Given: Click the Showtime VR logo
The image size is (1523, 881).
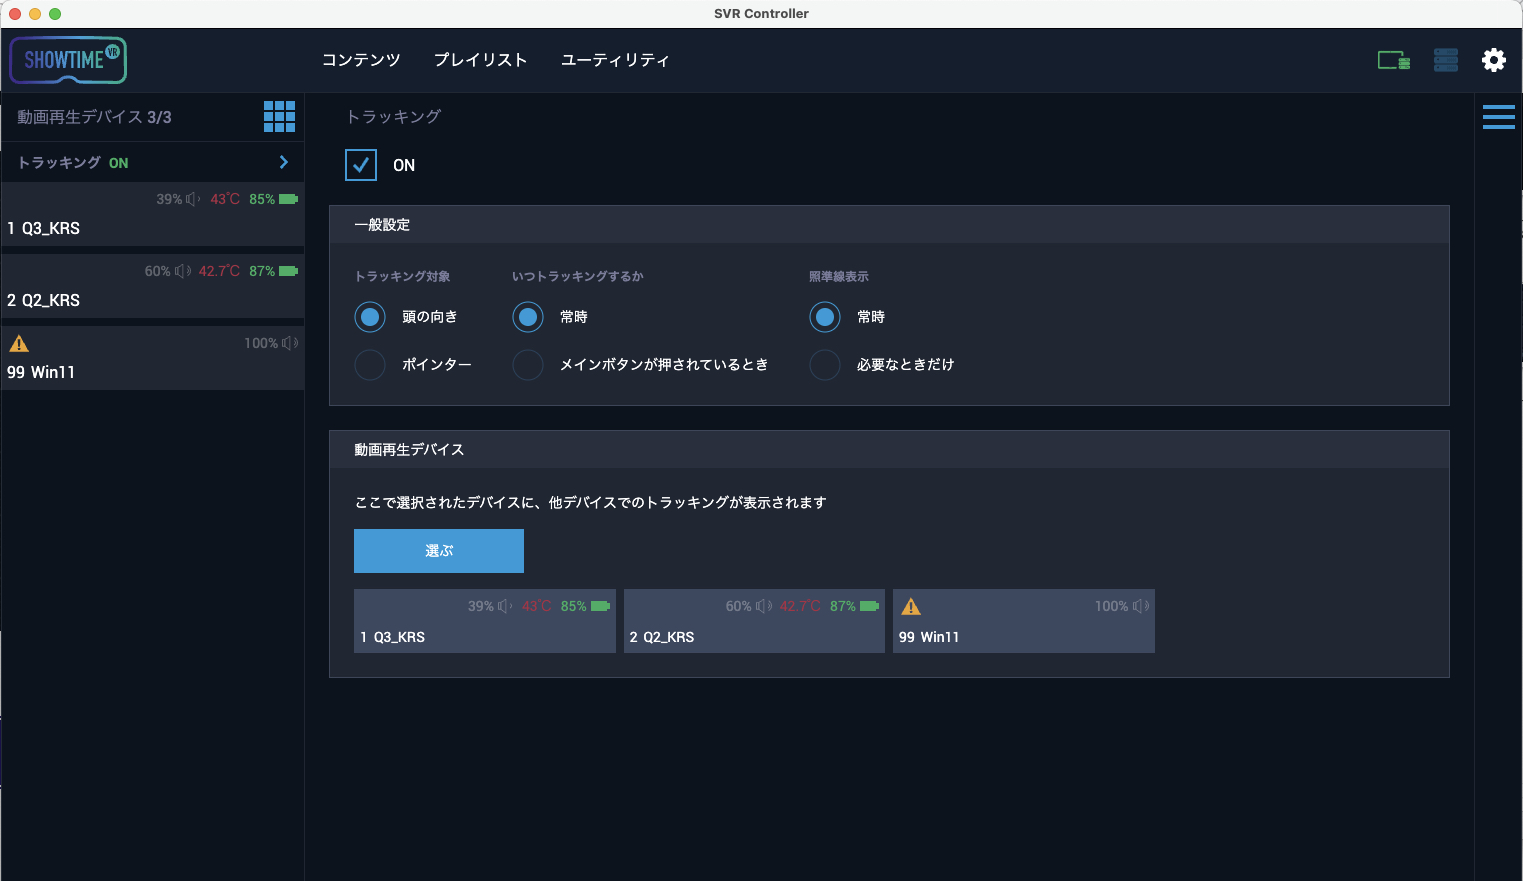Looking at the screenshot, I should click(x=68, y=60).
